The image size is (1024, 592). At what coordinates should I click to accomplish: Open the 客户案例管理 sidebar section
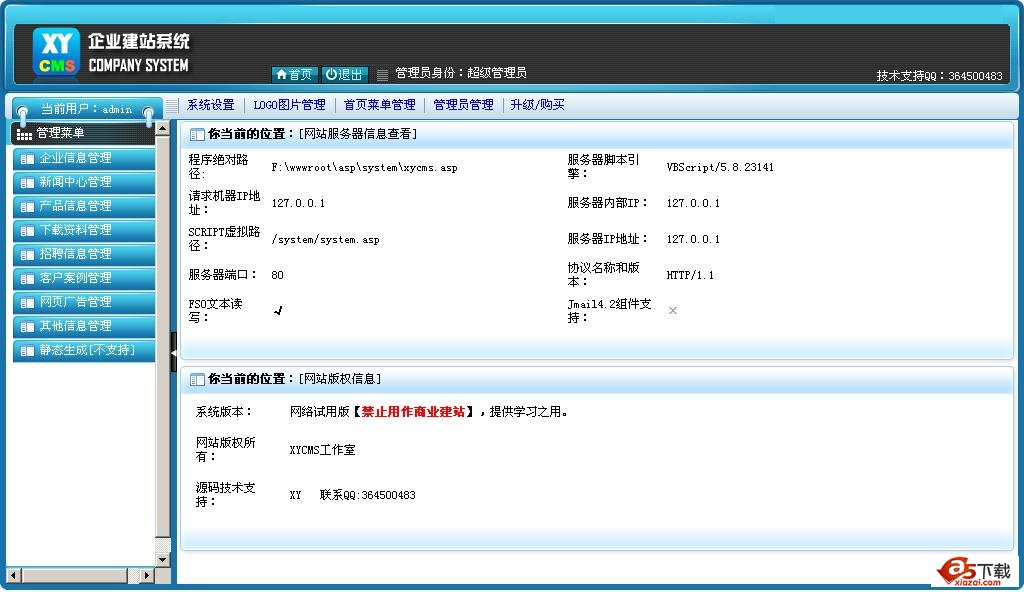tap(75, 278)
